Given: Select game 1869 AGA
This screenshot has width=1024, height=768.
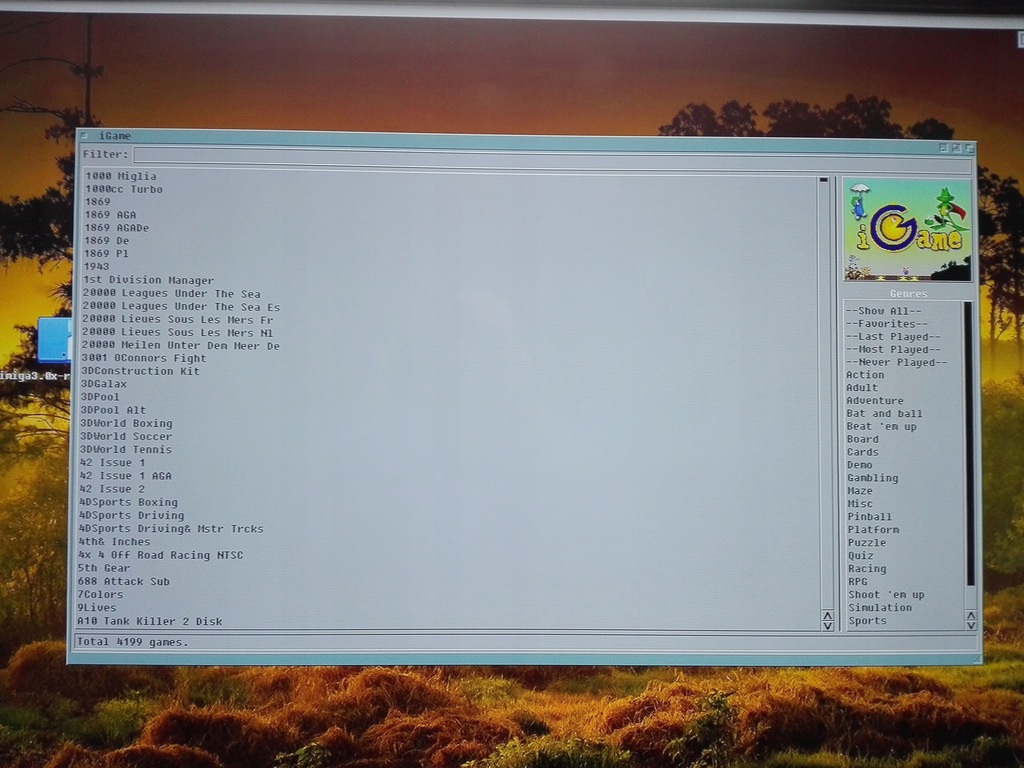Looking at the screenshot, I should 110,215.
